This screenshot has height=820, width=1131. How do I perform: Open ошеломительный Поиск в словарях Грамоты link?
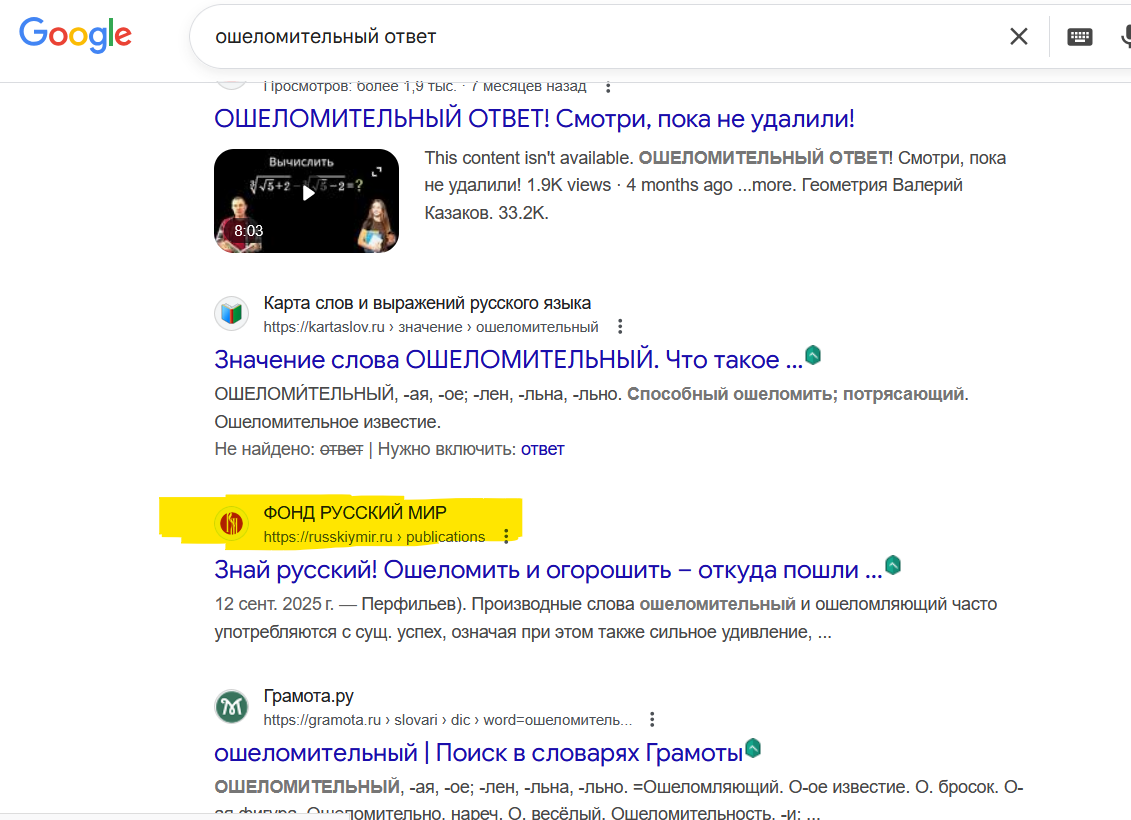tap(478, 753)
